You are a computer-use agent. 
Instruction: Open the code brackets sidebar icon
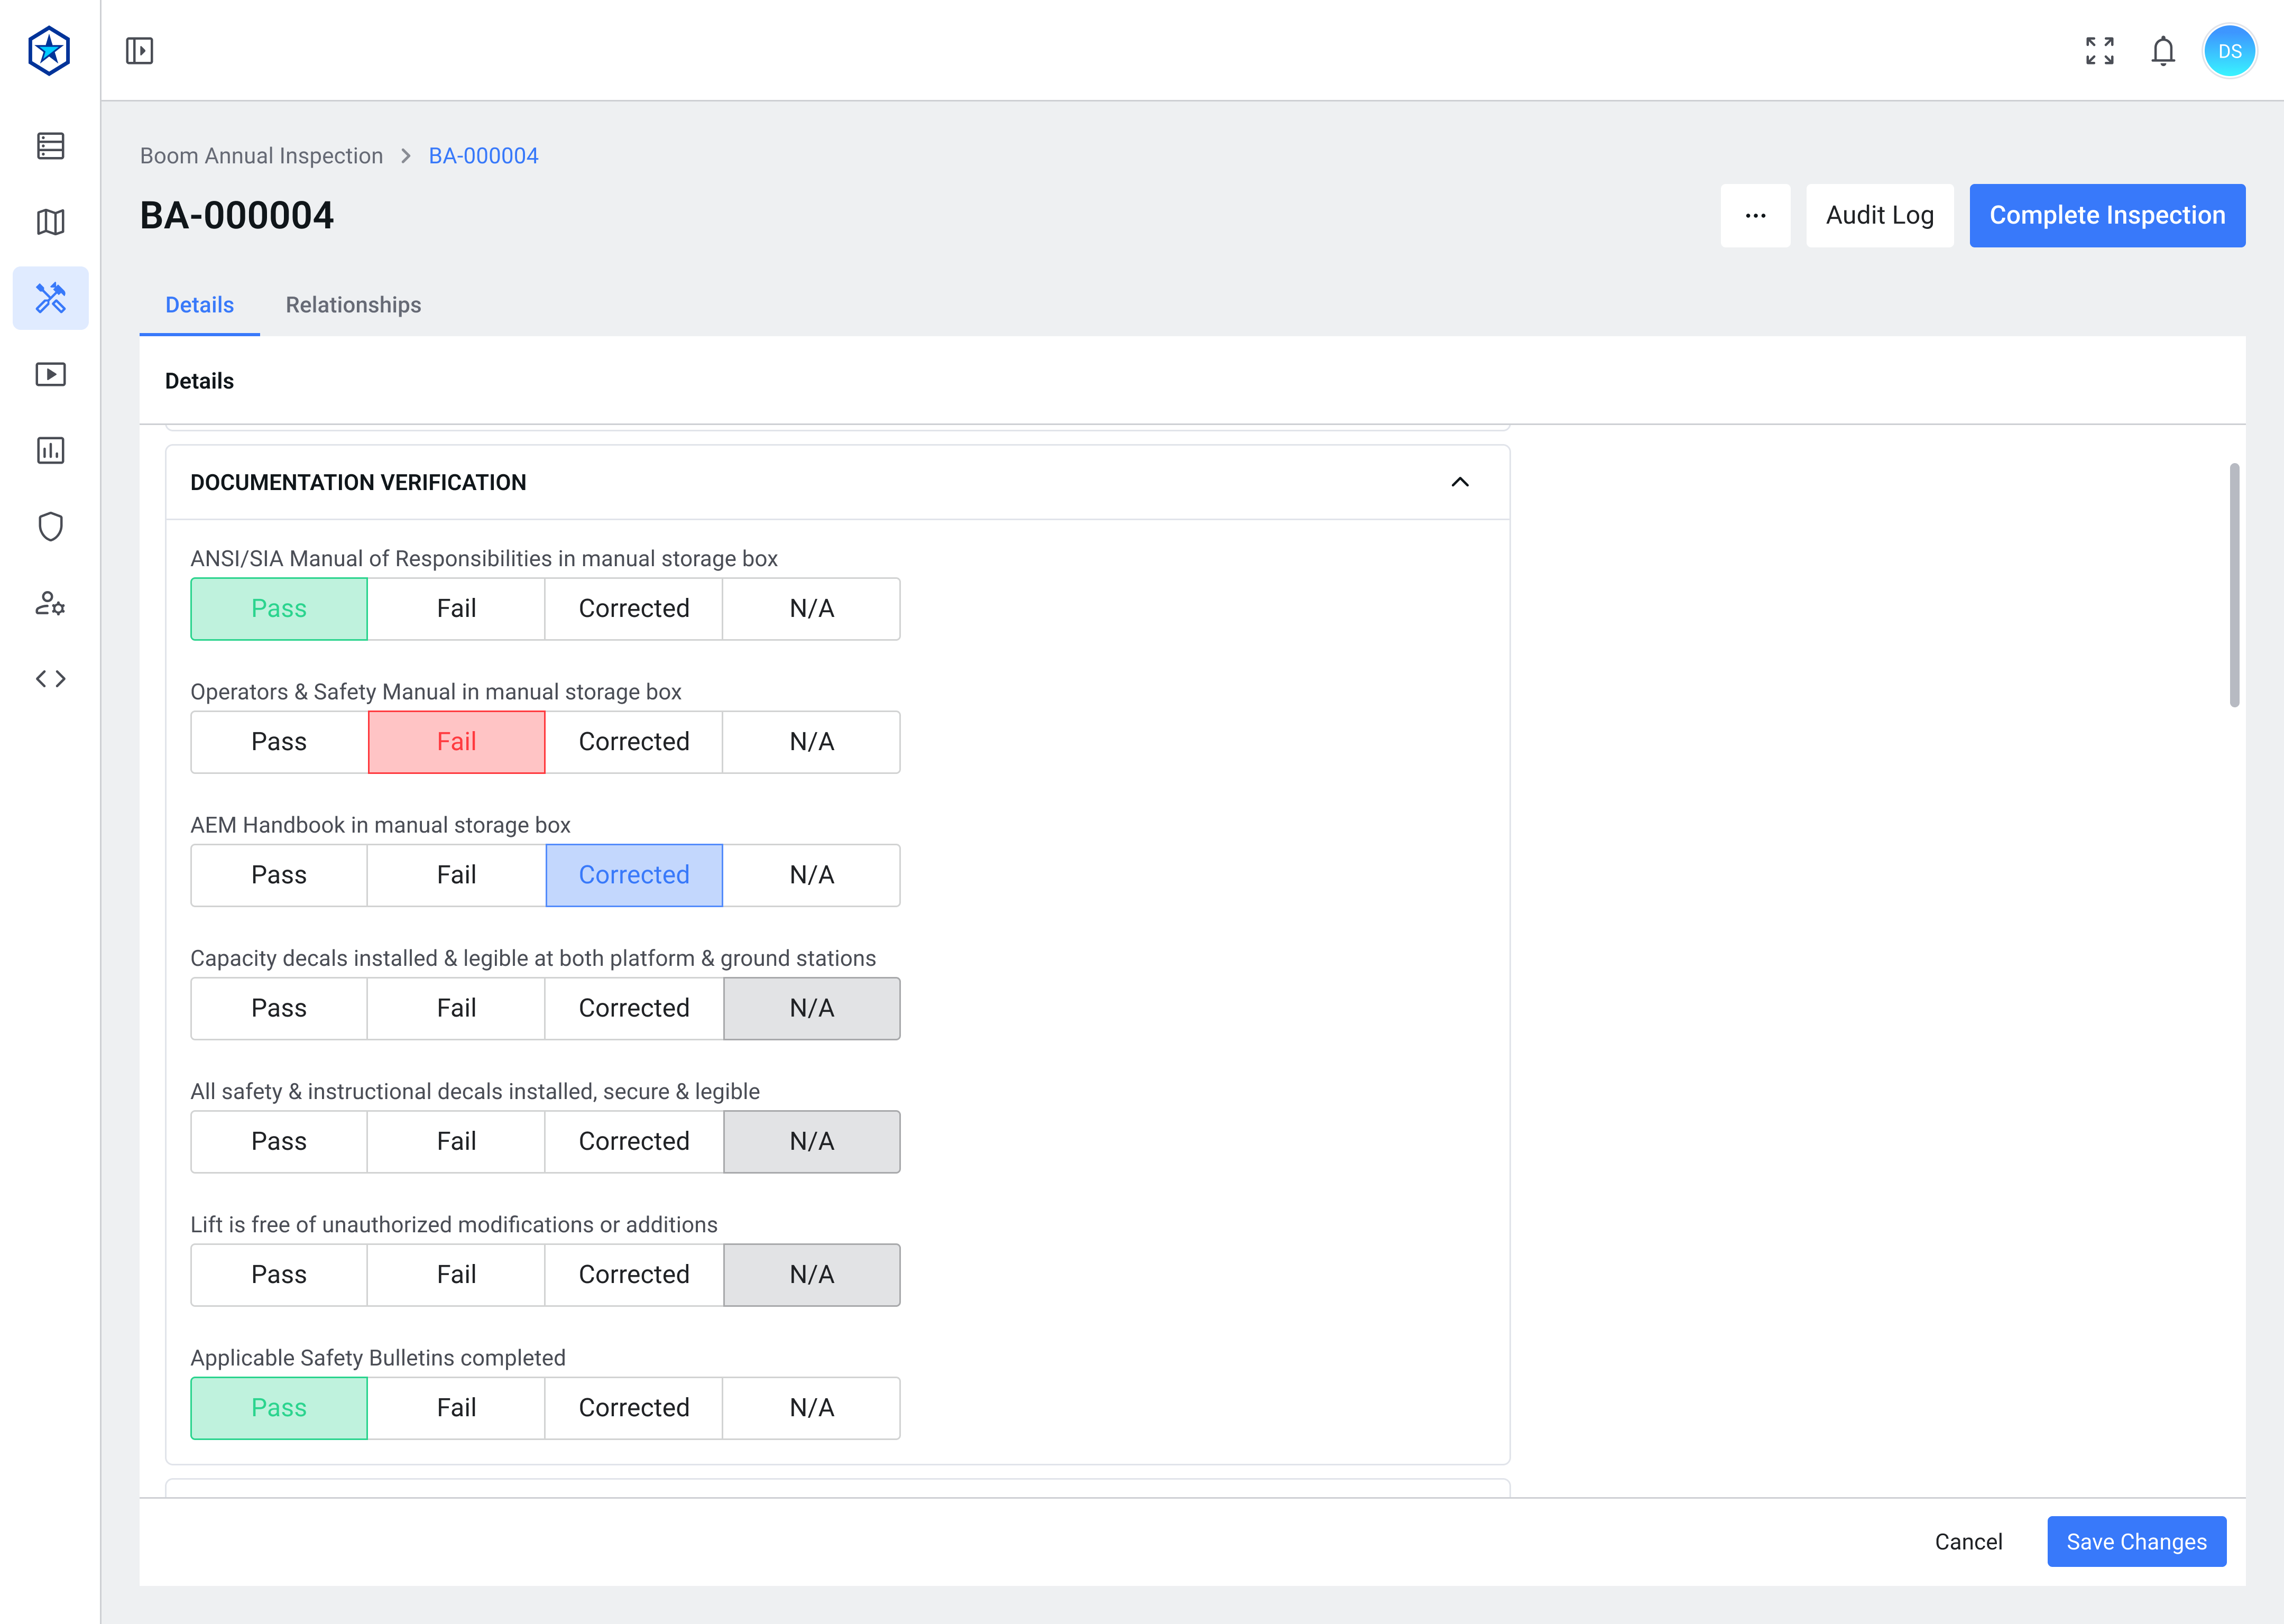(50, 679)
